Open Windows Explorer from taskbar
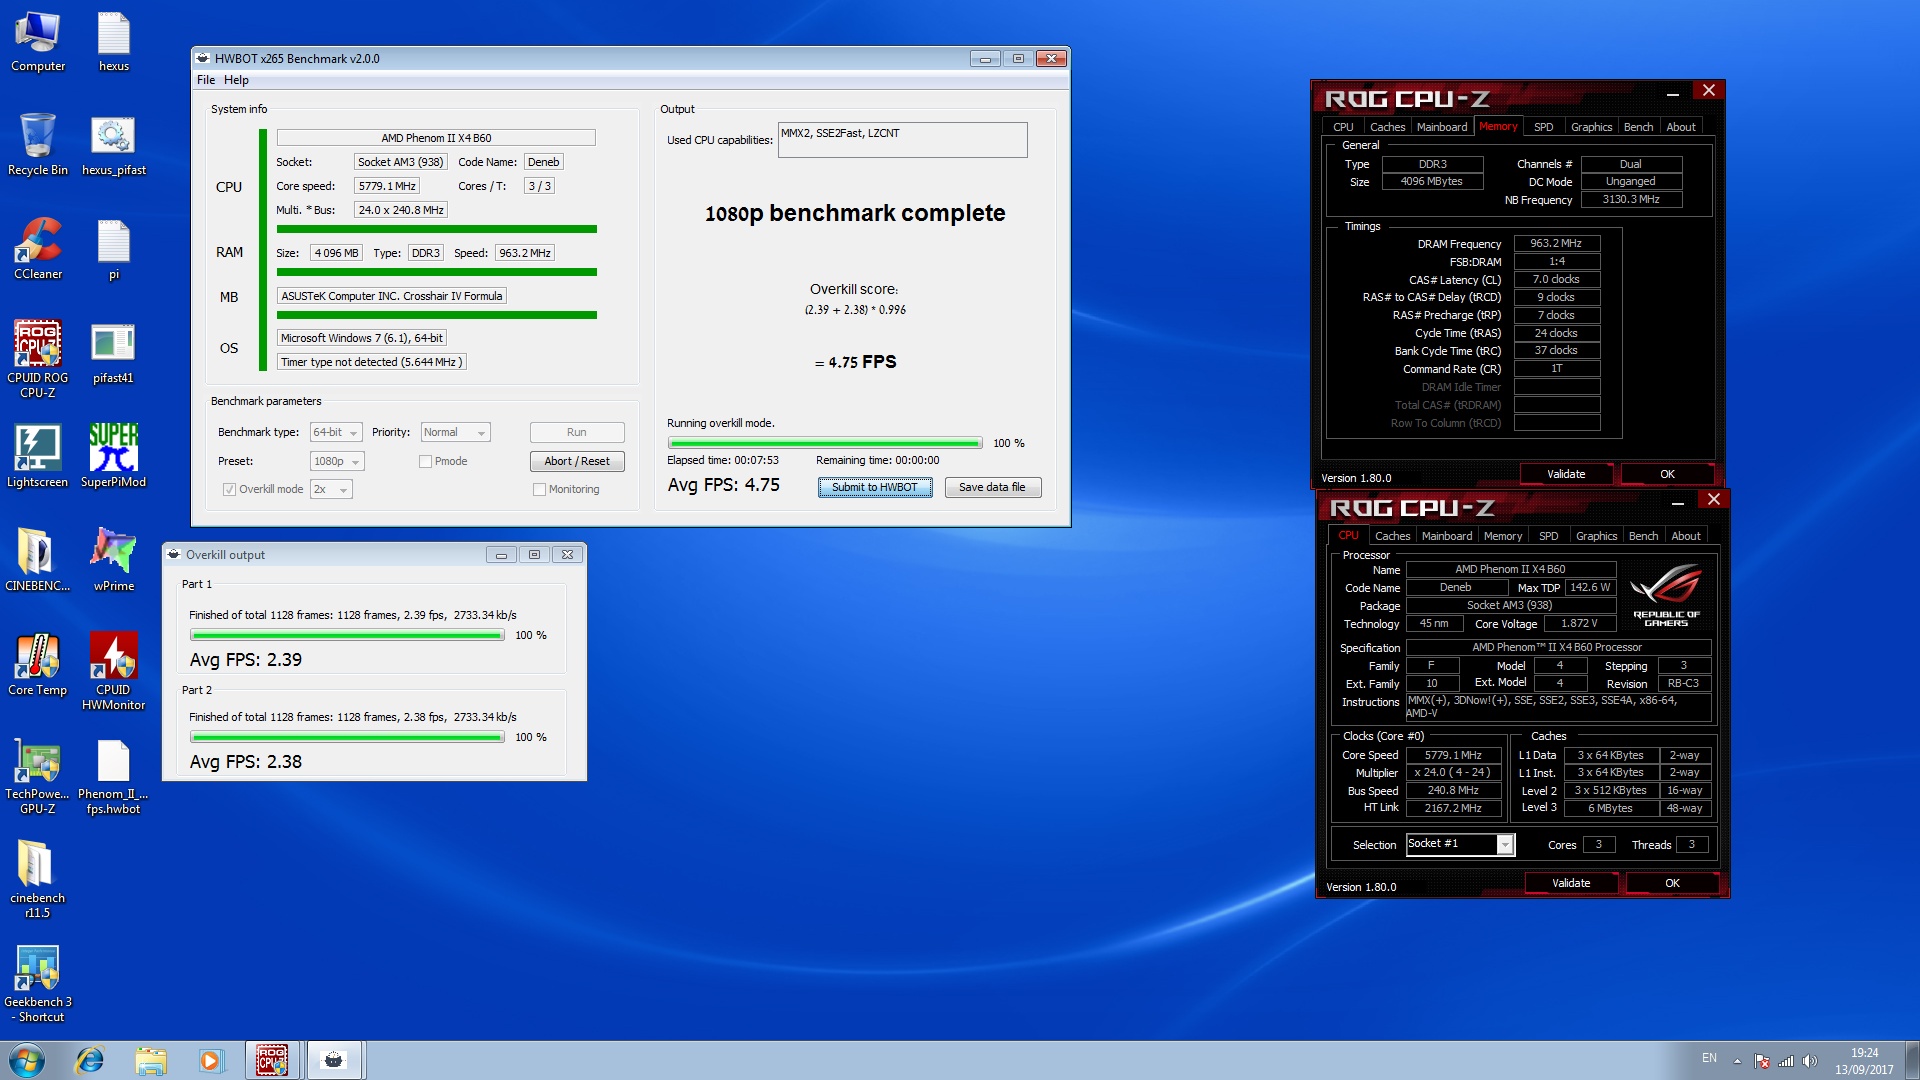Image resolution: width=1920 pixels, height=1080 pixels. (150, 1060)
